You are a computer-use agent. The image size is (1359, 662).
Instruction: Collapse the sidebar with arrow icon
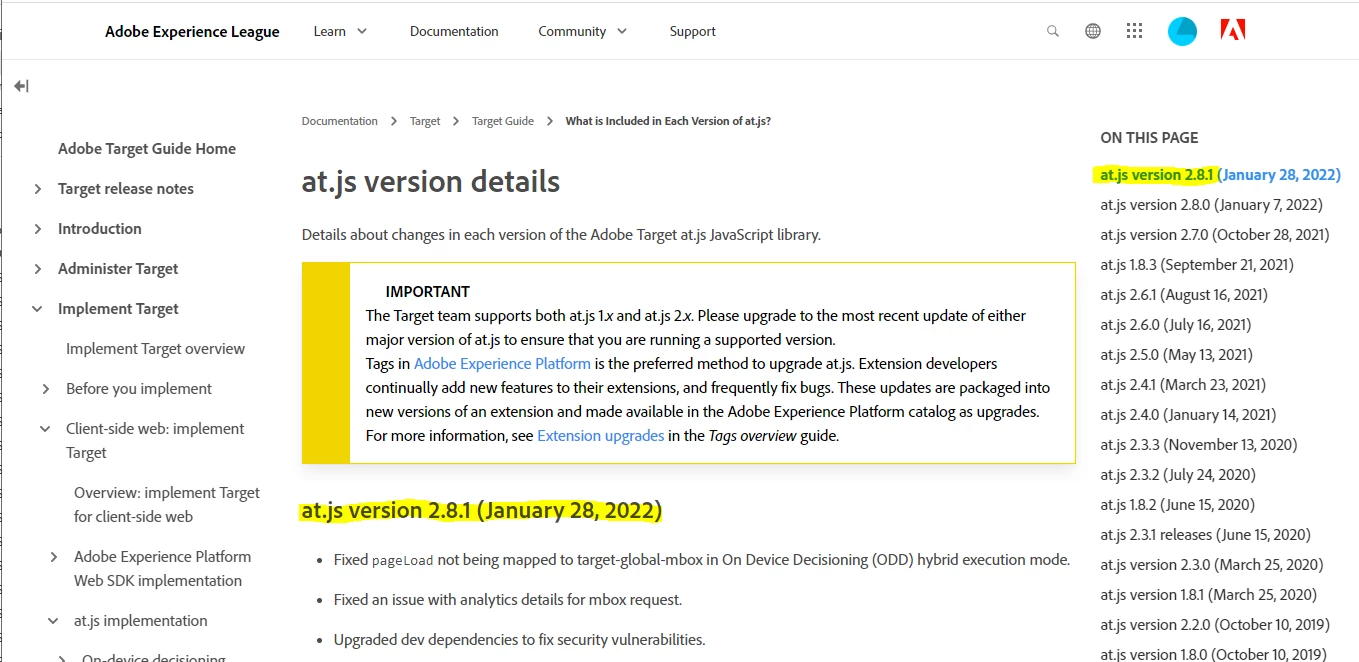click(21, 86)
